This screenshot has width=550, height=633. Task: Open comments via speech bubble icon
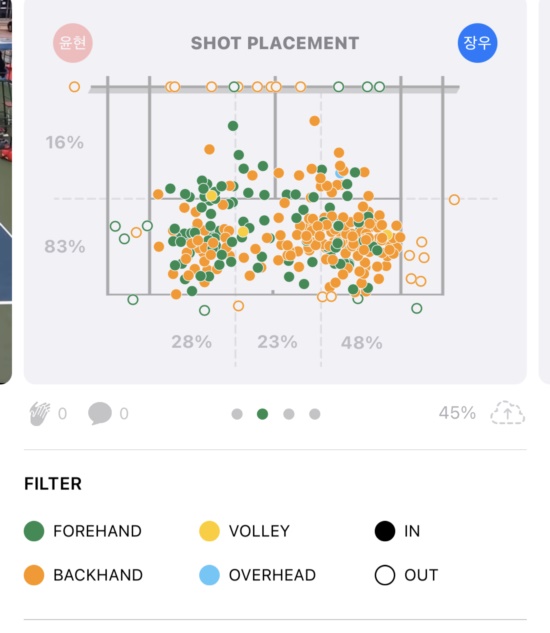100,413
